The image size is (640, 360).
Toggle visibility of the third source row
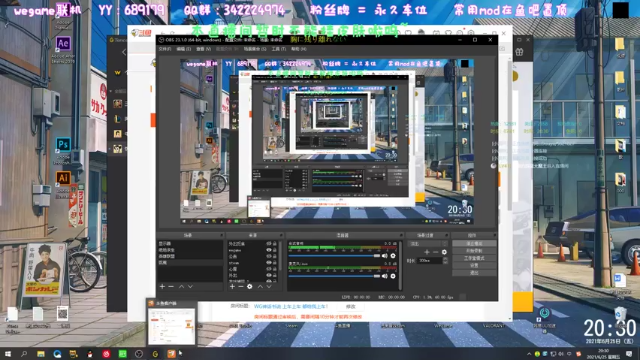pos(269,256)
